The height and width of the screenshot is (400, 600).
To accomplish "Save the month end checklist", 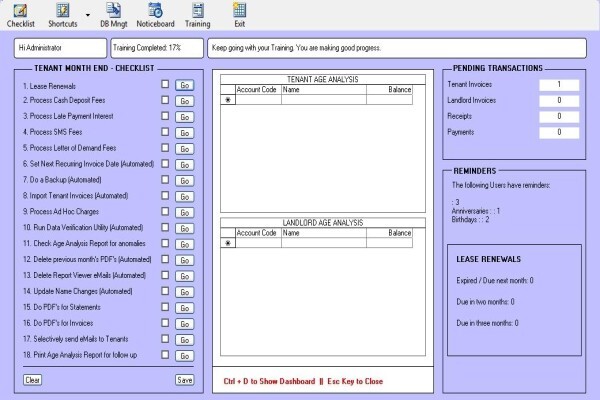I will coord(185,380).
